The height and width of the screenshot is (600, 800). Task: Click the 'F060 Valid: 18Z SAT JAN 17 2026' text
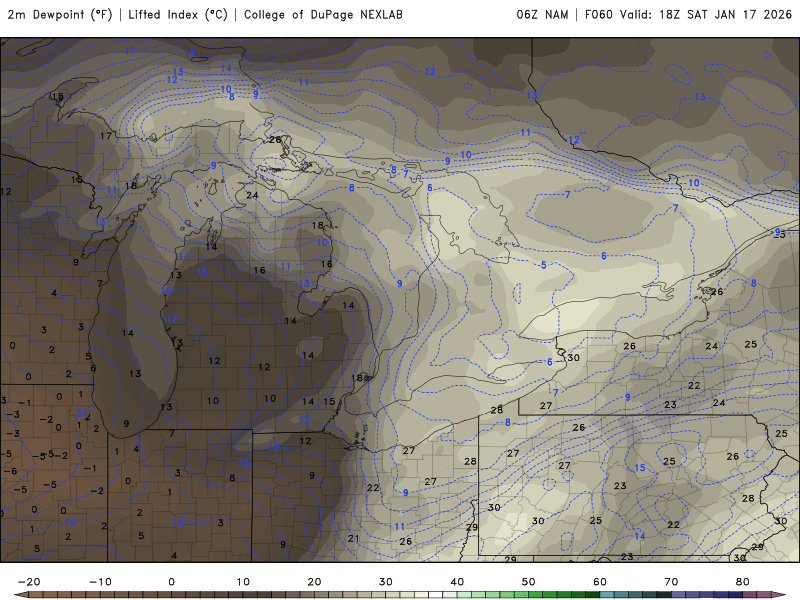[688, 14]
